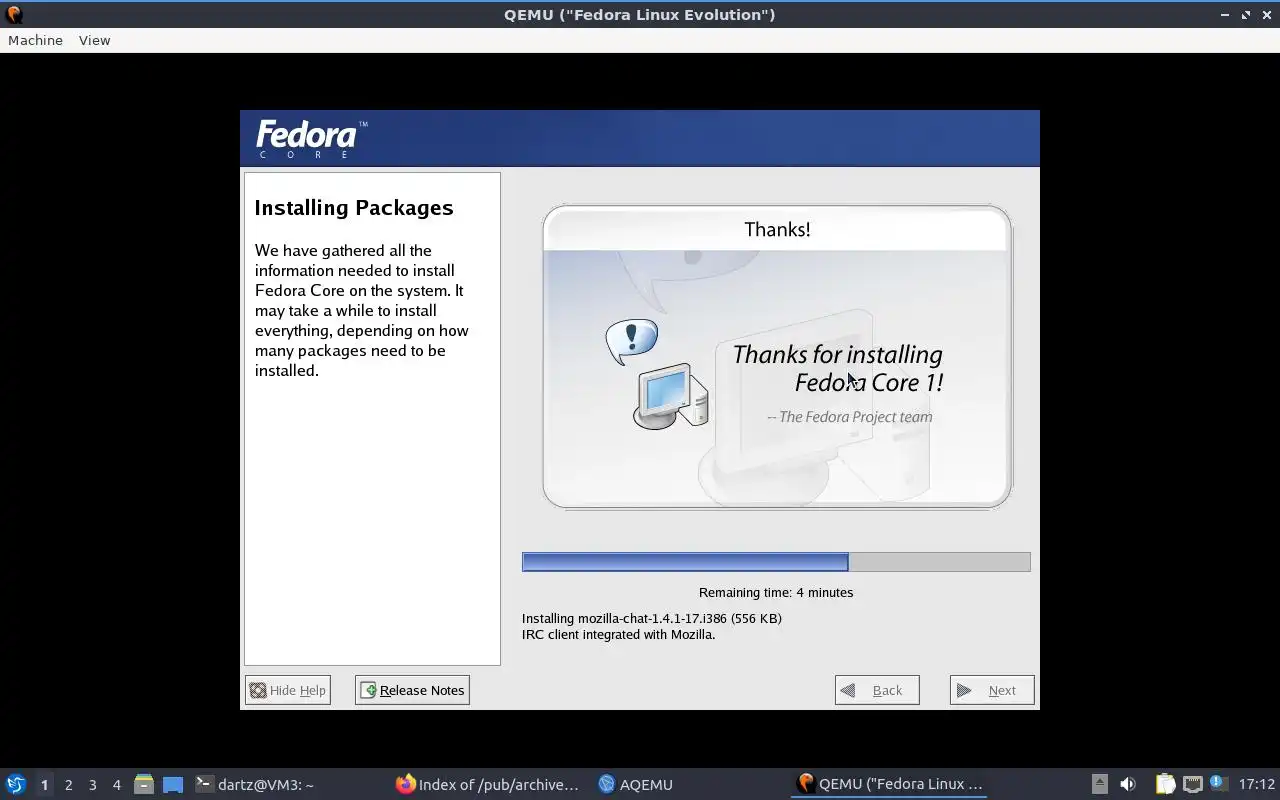This screenshot has height=800, width=1280.
Task: Click the Back button
Action: [x=877, y=690]
